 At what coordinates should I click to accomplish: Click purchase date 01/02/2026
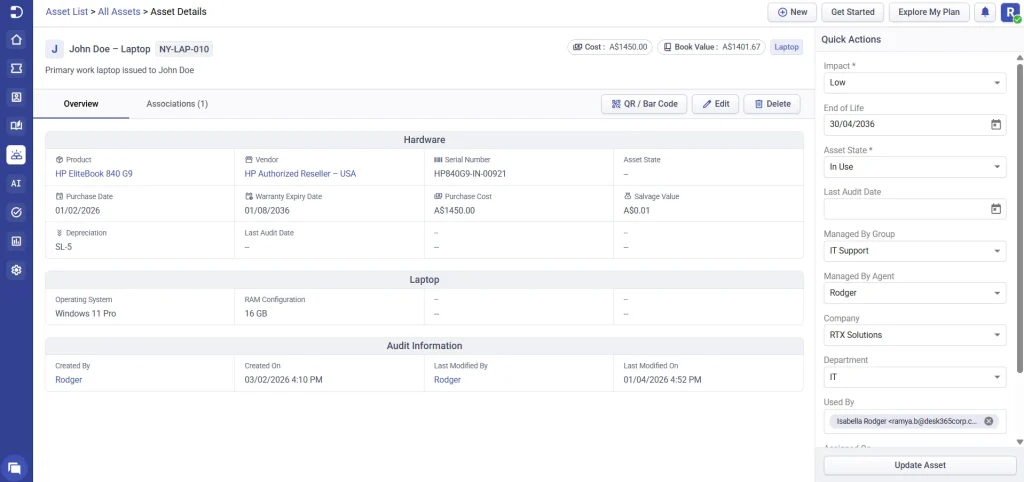pyautogui.click(x=78, y=210)
